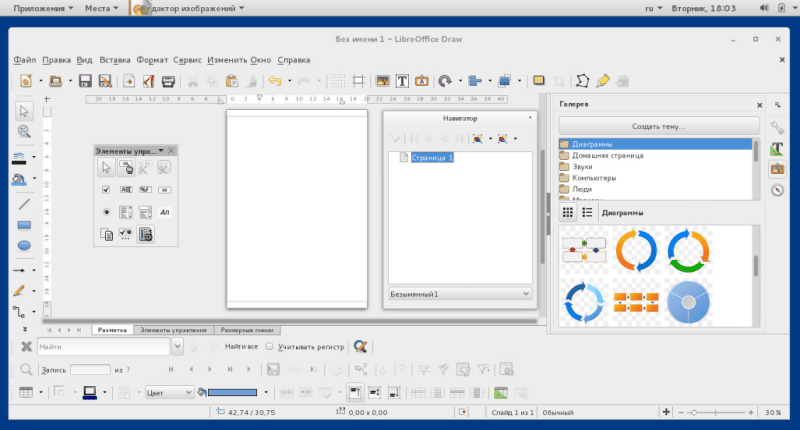
Task: Click the Properties wrench icon in sidebar
Action: 777,127
